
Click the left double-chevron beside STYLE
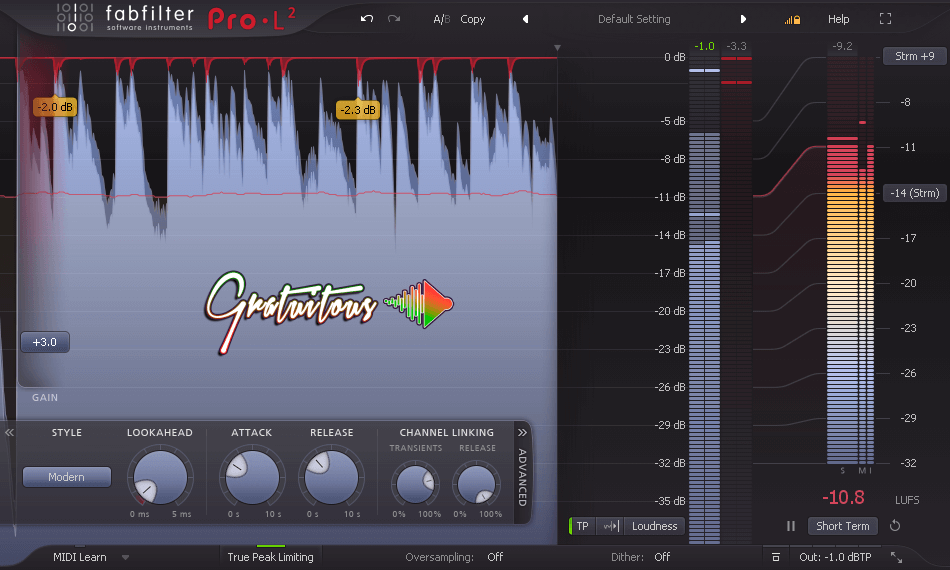(9, 432)
